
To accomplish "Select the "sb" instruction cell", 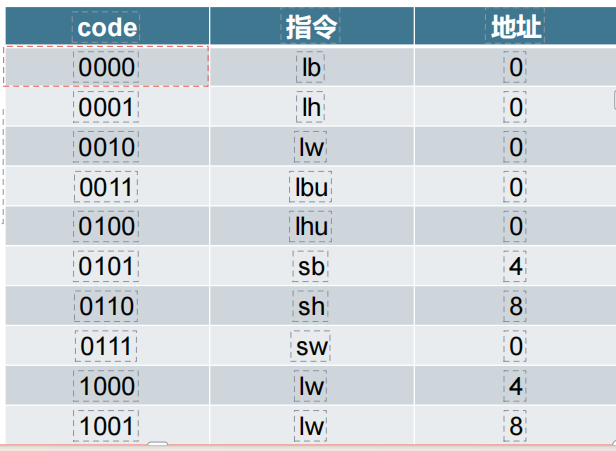I will [311, 267].
